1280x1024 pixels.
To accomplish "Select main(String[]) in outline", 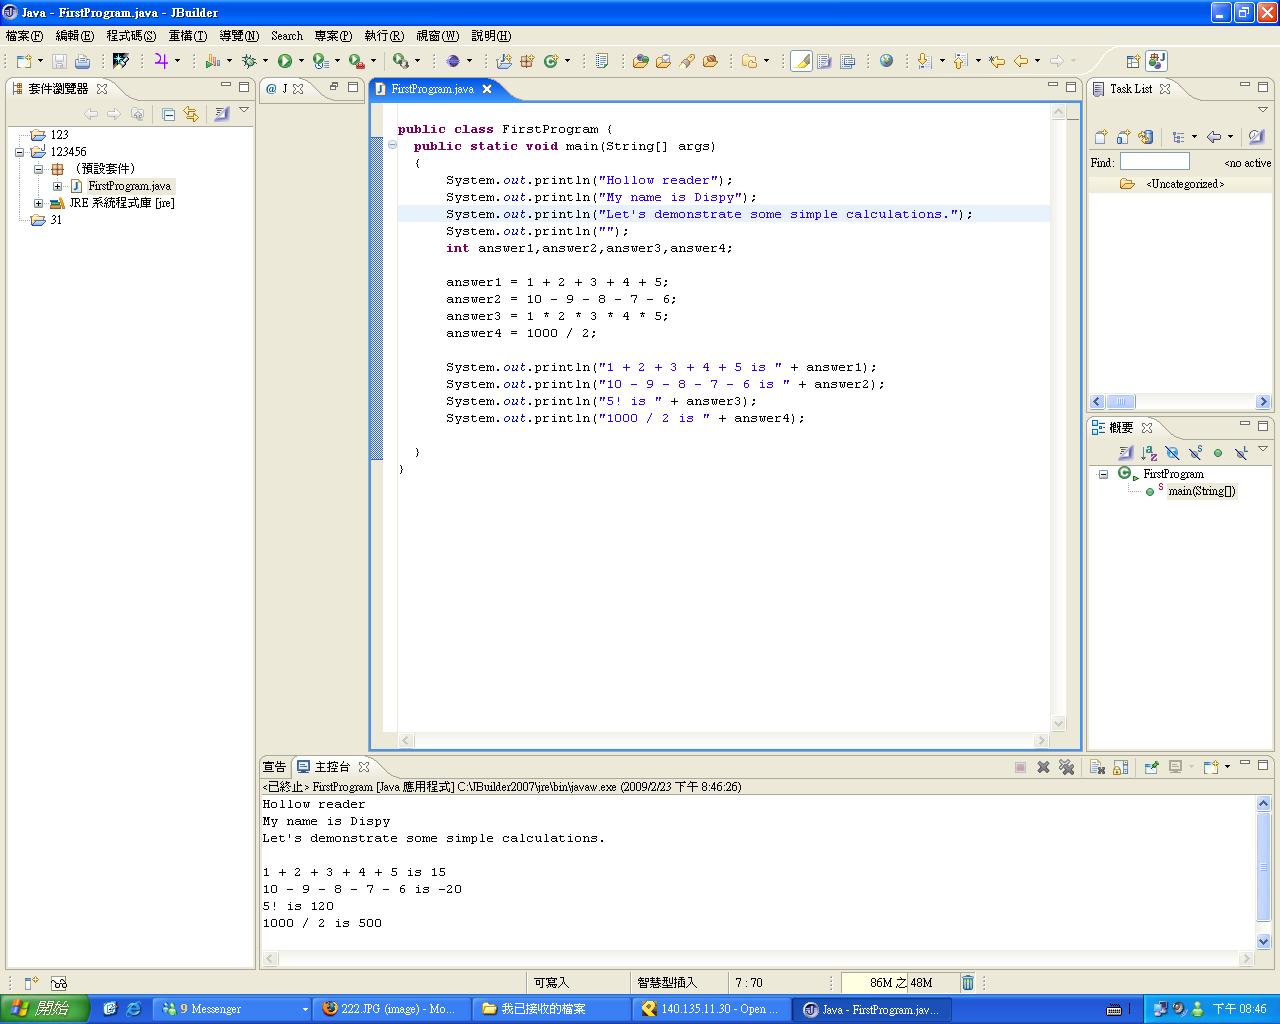I will tap(1201, 491).
